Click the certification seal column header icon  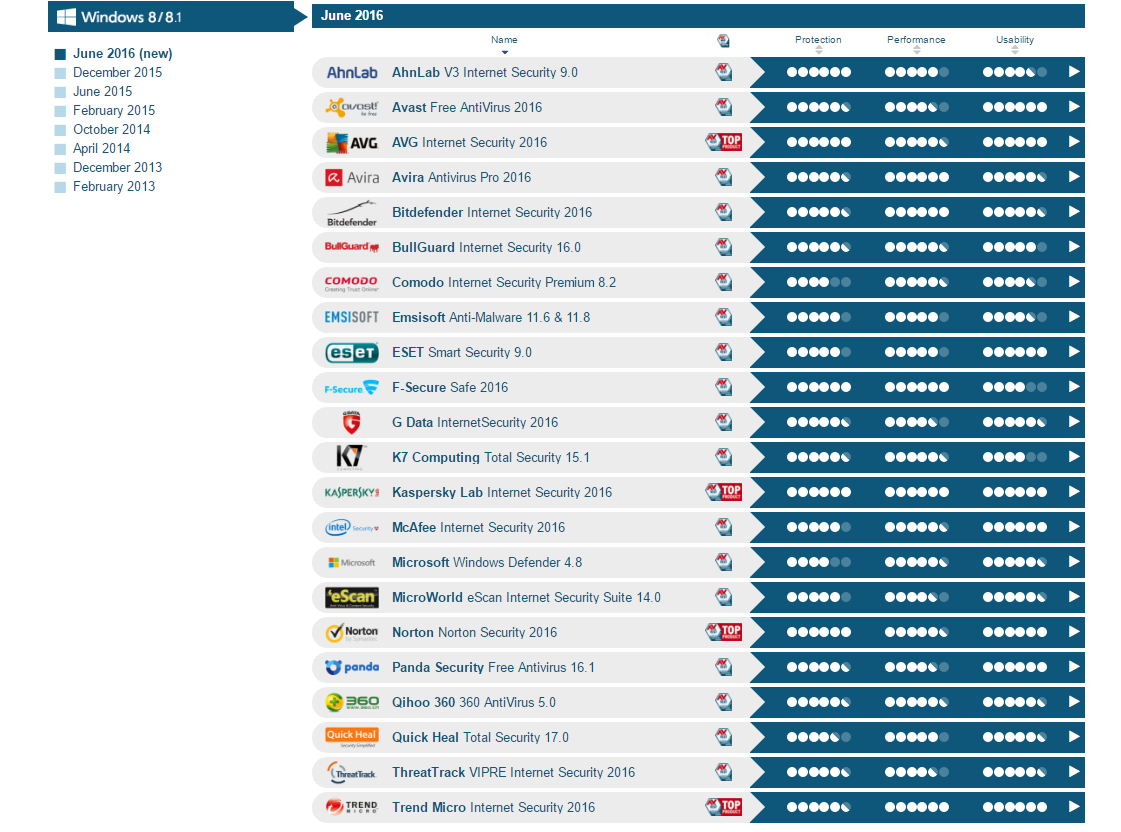tap(724, 41)
